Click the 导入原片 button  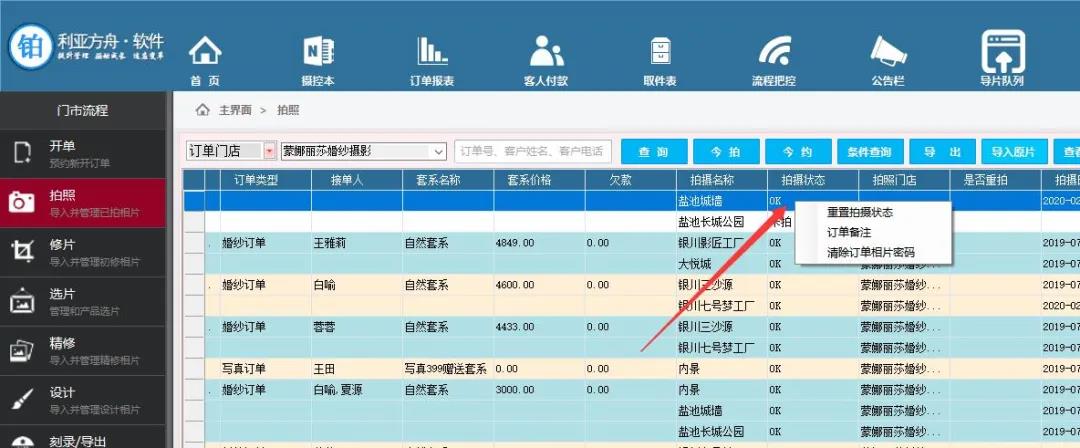click(x=1015, y=152)
